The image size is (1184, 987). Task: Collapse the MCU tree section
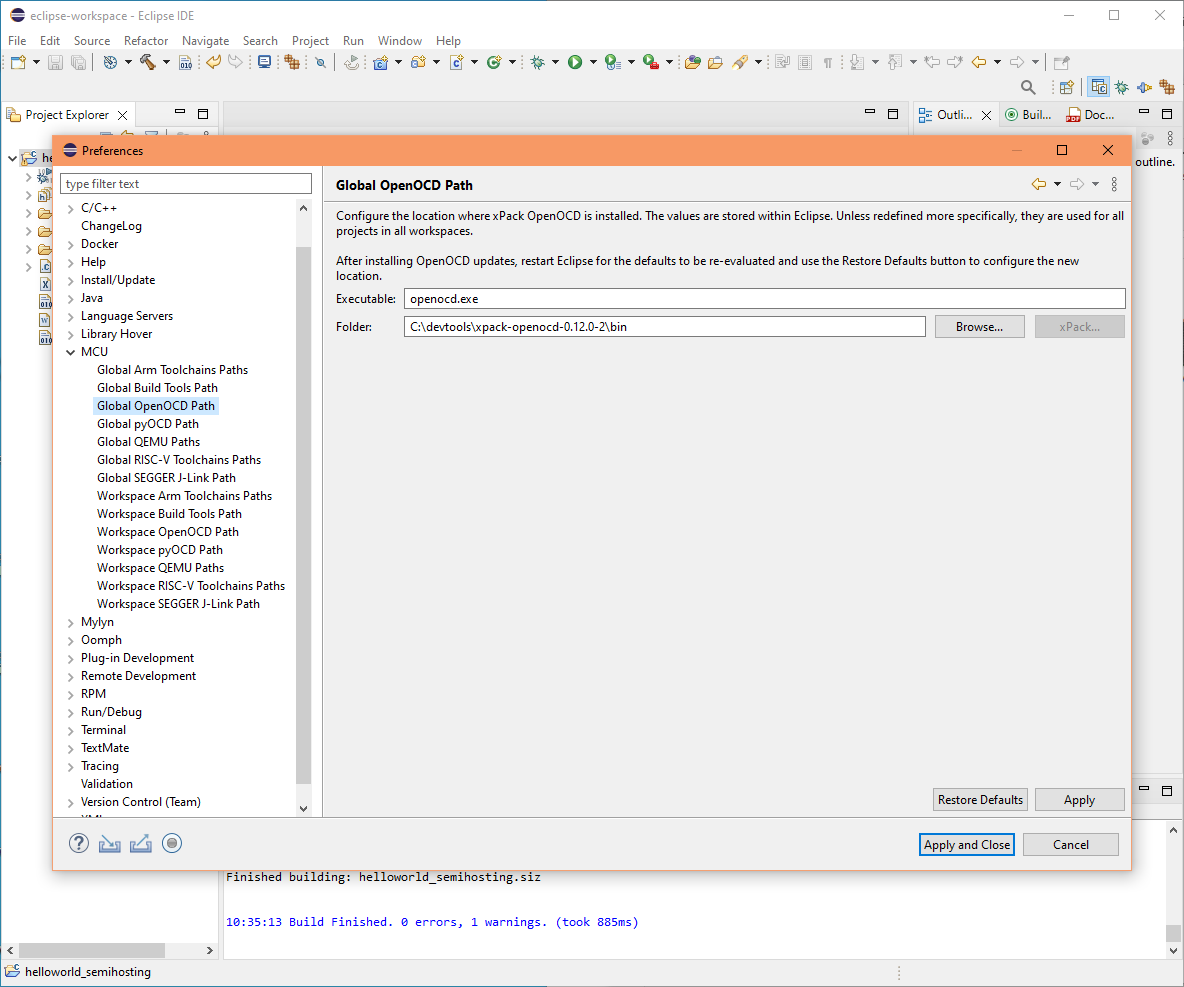(x=68, y=351)
